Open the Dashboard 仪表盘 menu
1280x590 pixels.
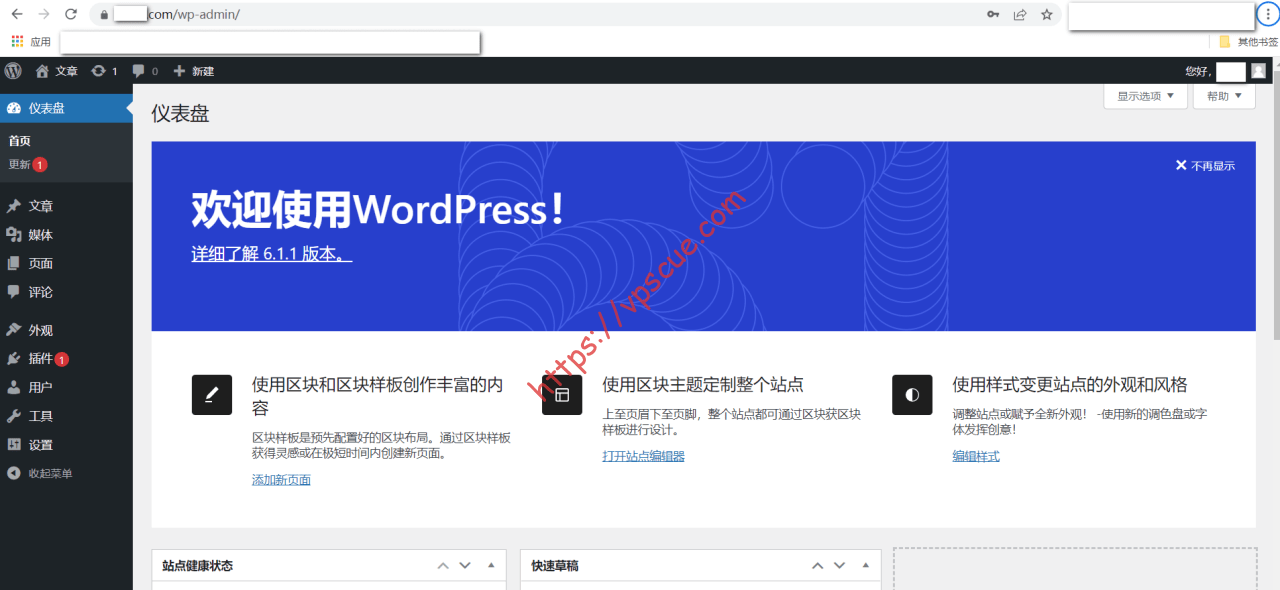click(x=66, y=108)
